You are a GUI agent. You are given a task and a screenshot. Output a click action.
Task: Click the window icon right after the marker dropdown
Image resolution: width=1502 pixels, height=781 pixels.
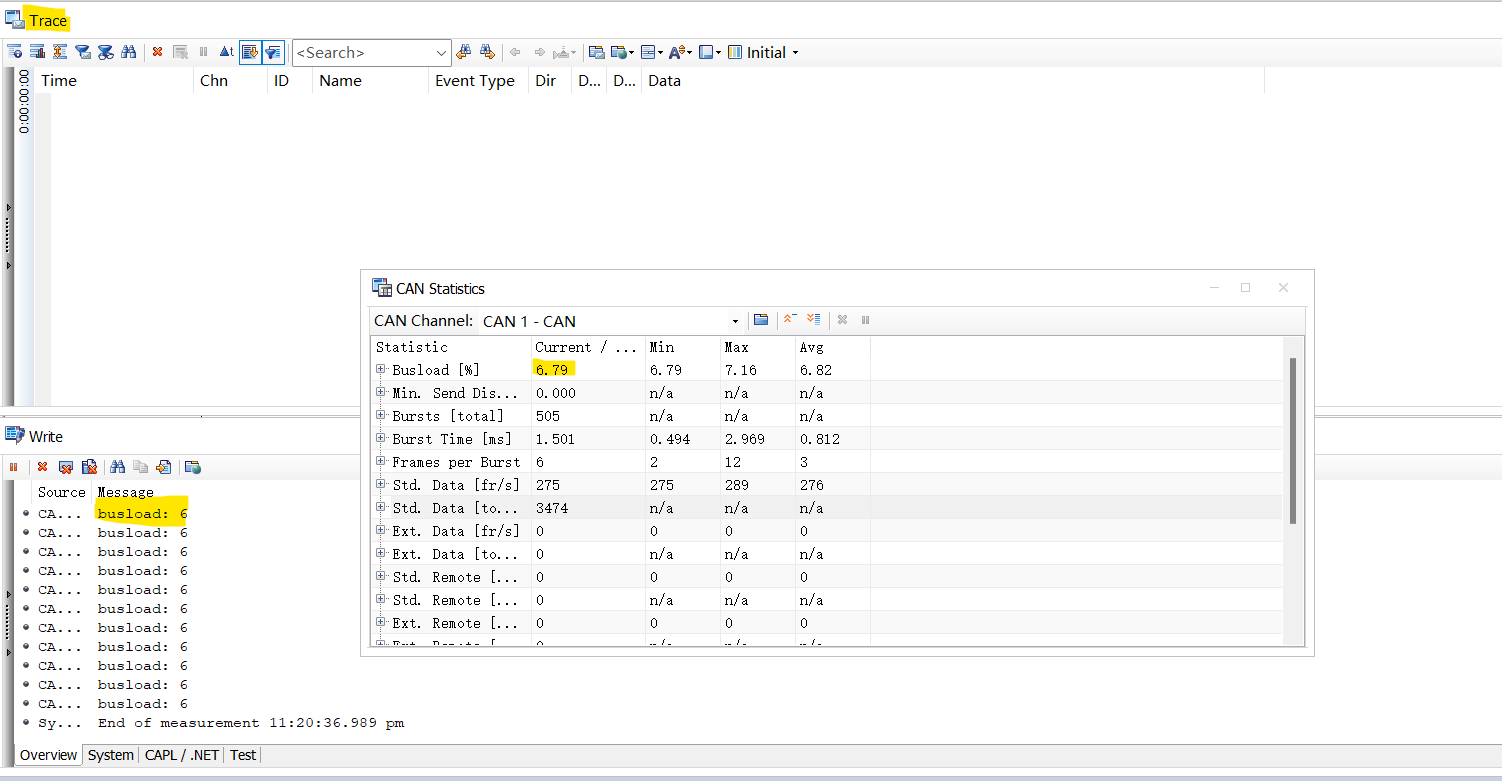(x=596, y=52)
